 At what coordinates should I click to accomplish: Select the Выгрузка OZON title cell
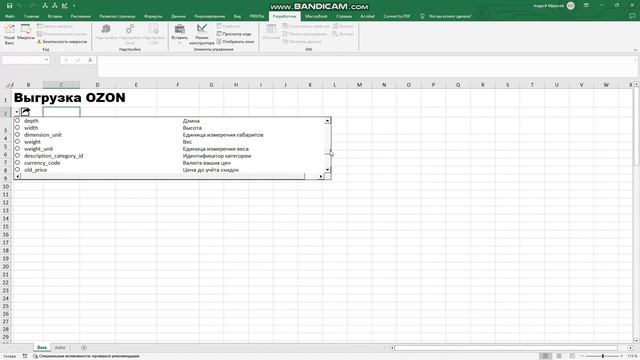pyautogui.click(x=70, y=98)
